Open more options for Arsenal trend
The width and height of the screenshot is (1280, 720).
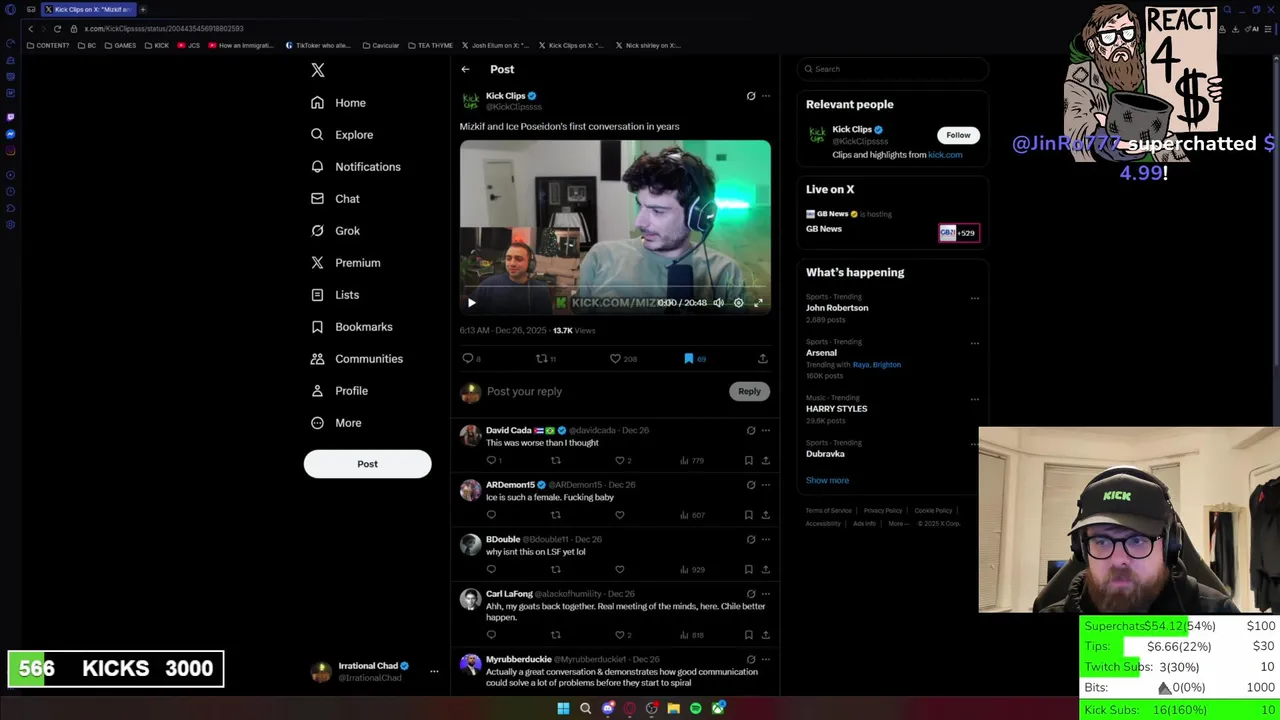[975, 343]
